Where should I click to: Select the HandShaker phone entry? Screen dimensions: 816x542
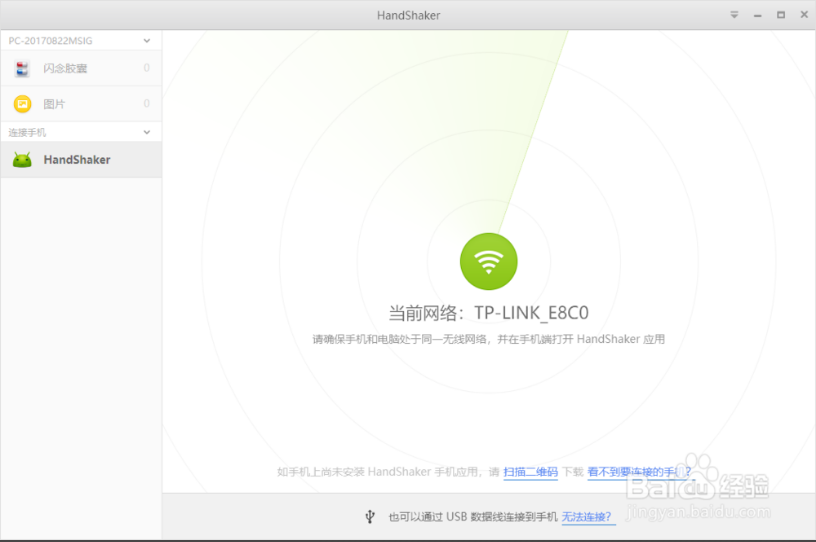(x=81, y=160)
